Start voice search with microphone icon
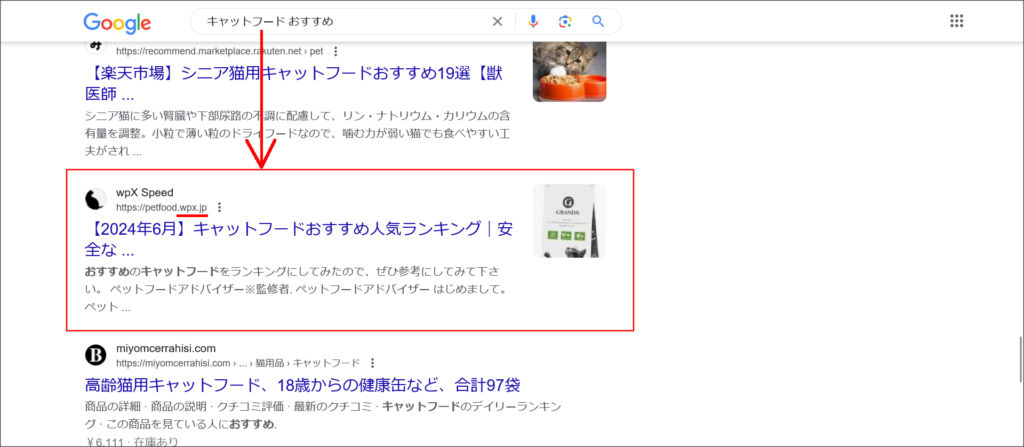The width and height of the screenshot is (1024, 447). (x=533, y=21)
